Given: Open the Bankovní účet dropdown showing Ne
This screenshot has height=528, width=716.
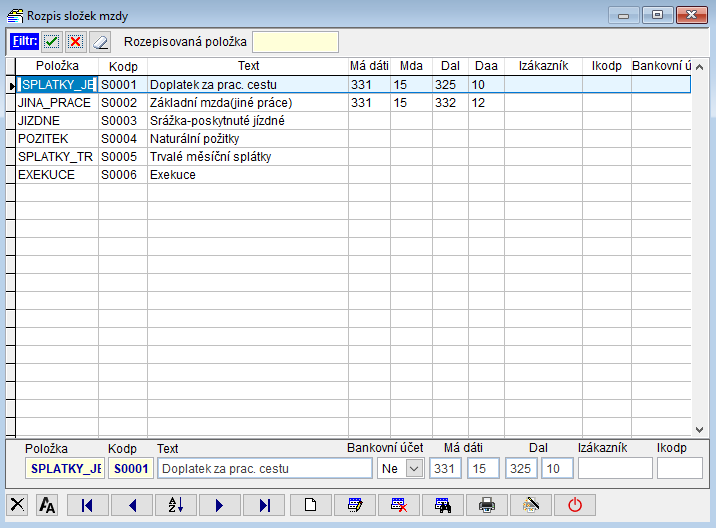Looking at the screenshot, I should 414,469.
